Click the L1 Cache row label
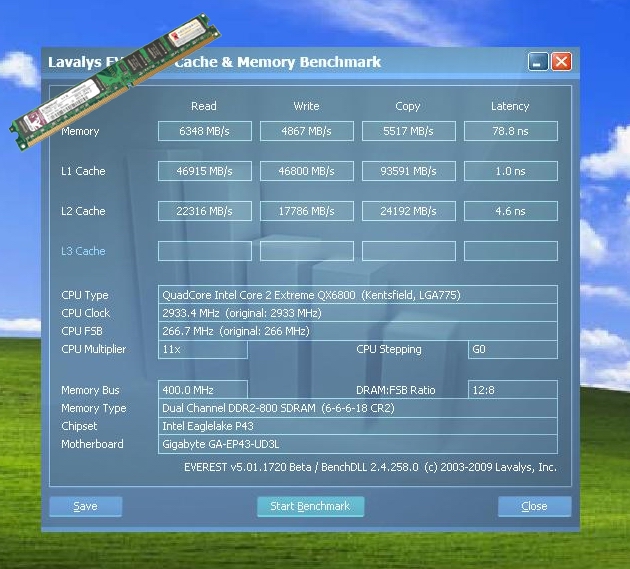 click(83, 171)
